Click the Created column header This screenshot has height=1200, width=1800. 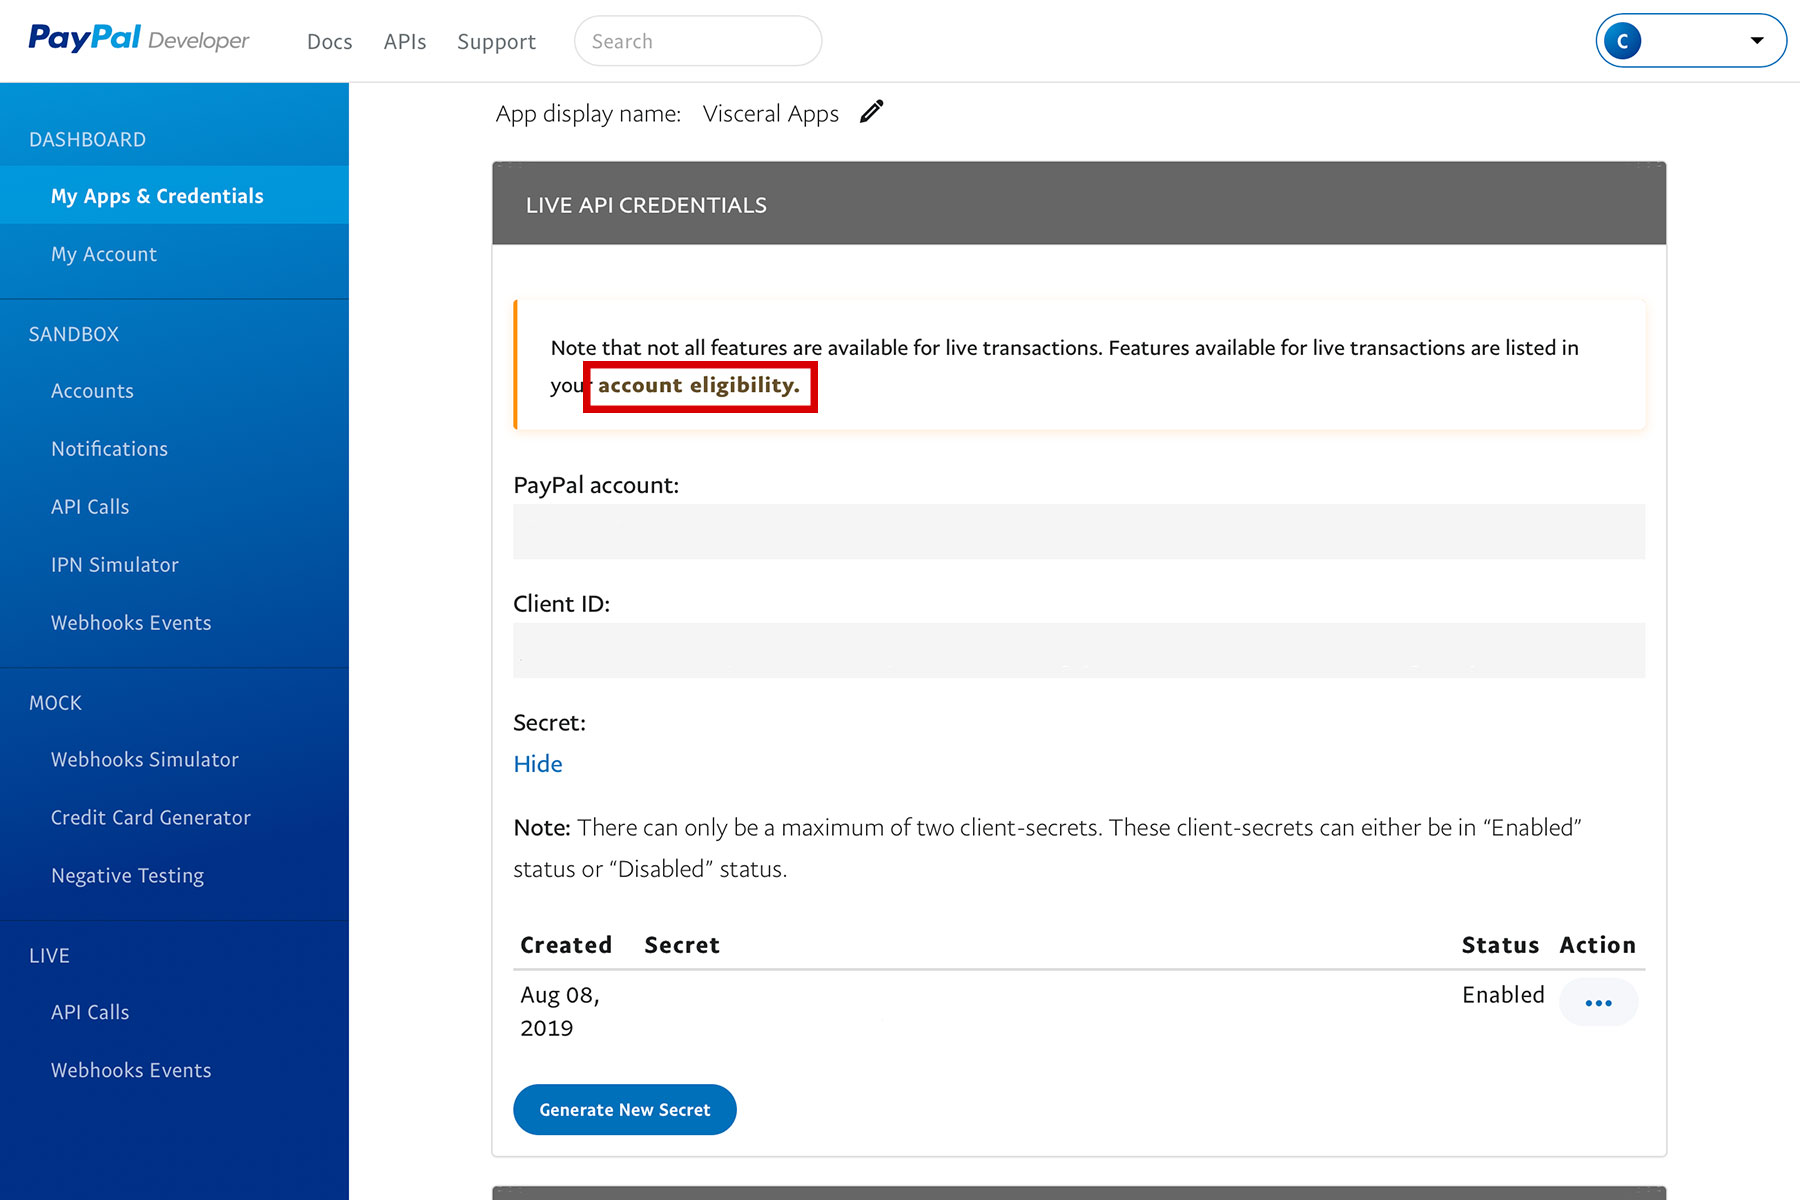click(x=566, y=945)
